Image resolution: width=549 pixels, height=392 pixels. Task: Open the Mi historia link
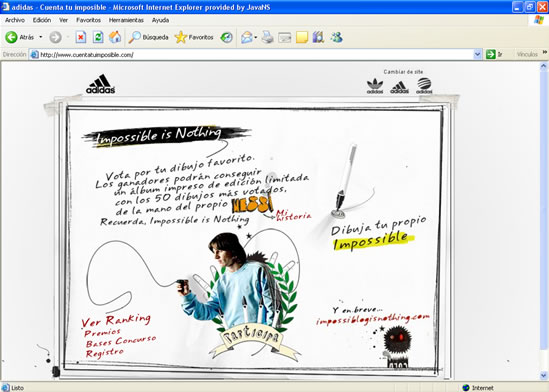pos(293,215)
